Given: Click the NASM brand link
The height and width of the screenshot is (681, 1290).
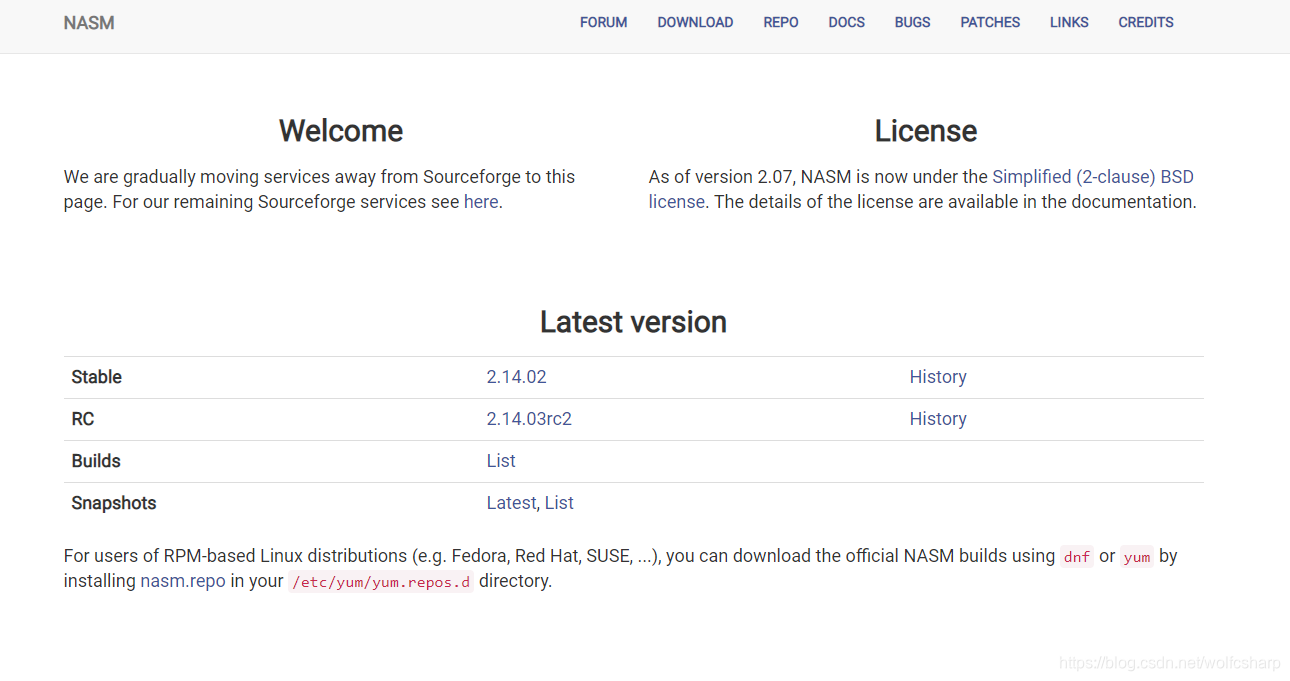Looking at the screenshot, I should (x=89, y=23).
